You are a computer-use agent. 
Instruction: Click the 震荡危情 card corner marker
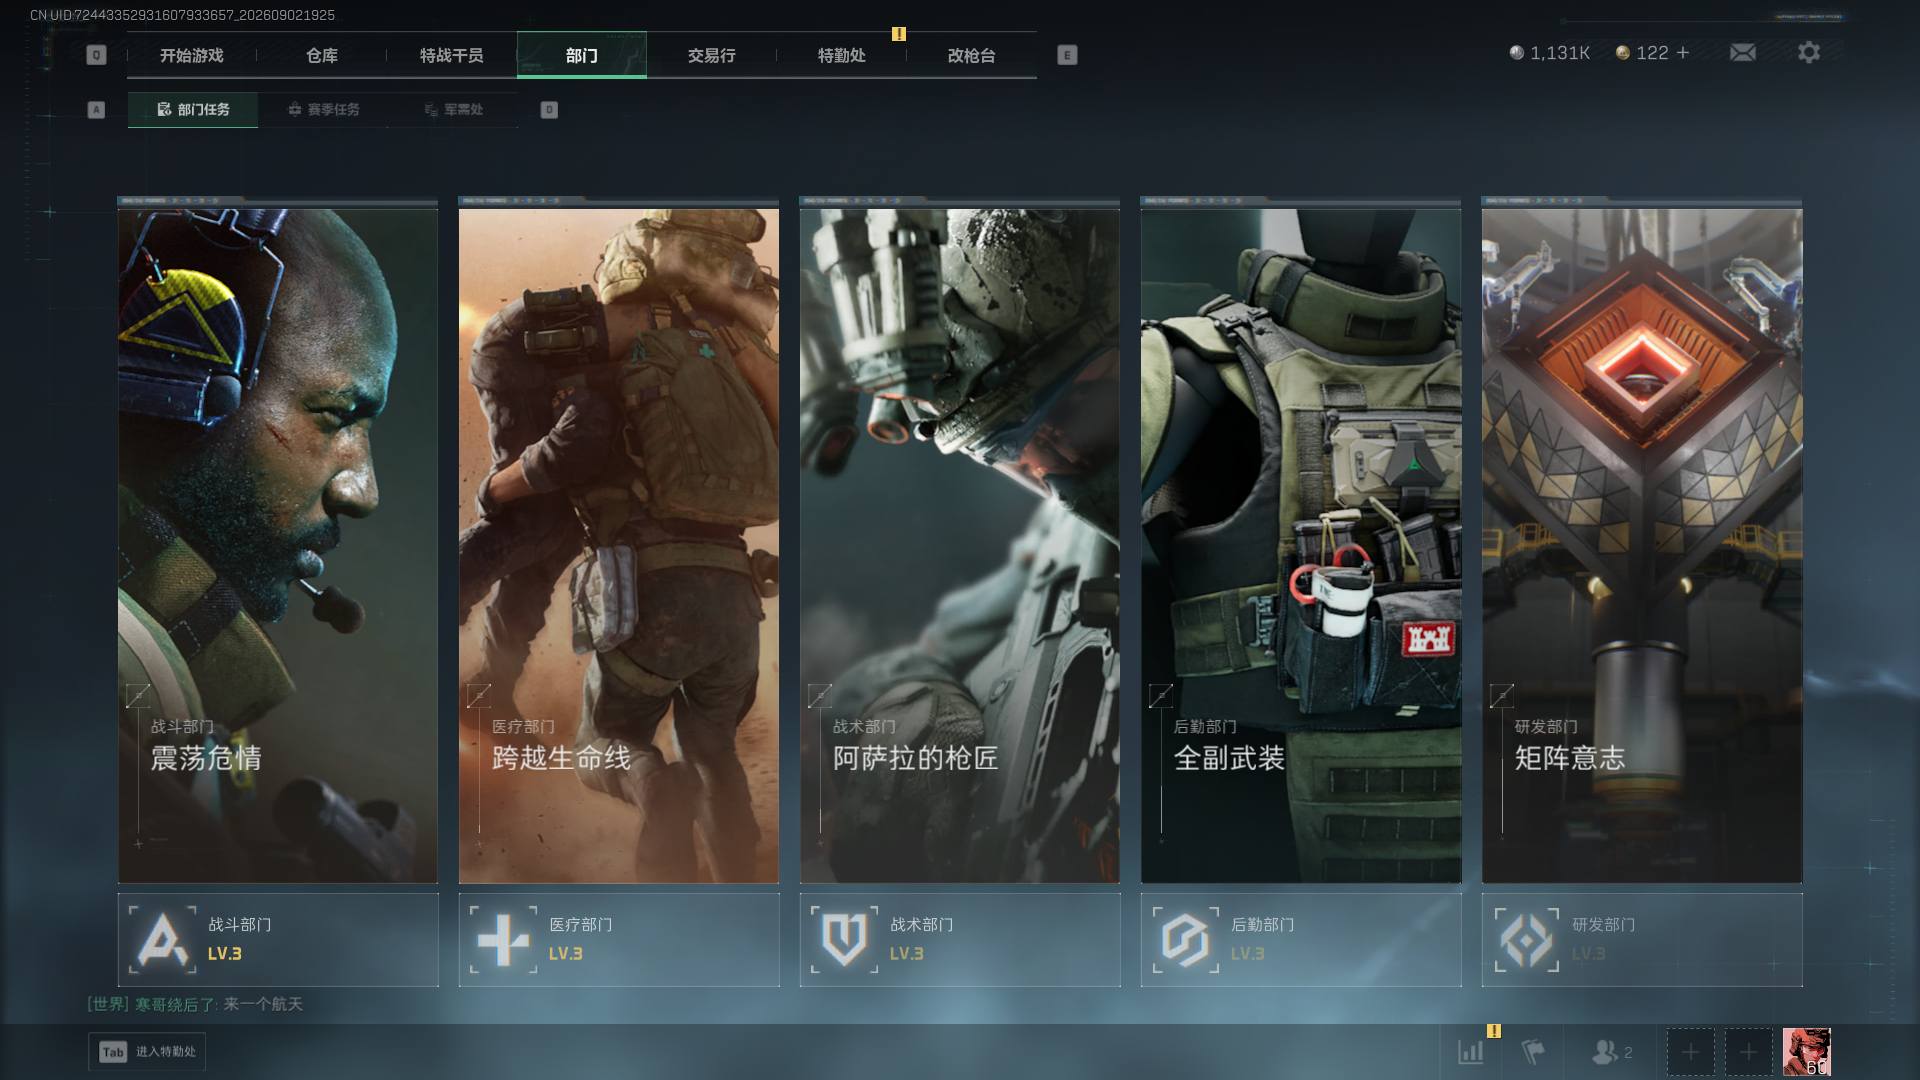tap(138, 695)
